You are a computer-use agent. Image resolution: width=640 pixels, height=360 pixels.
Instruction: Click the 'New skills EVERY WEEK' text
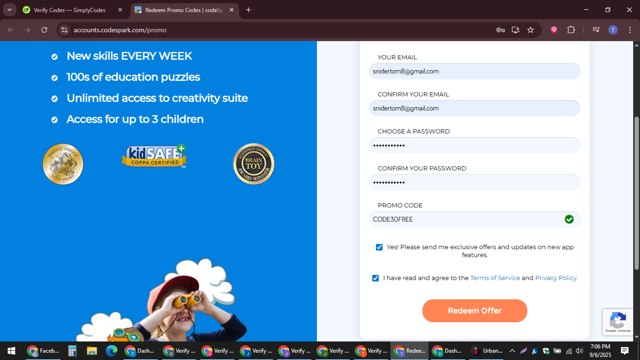[129, 56]
